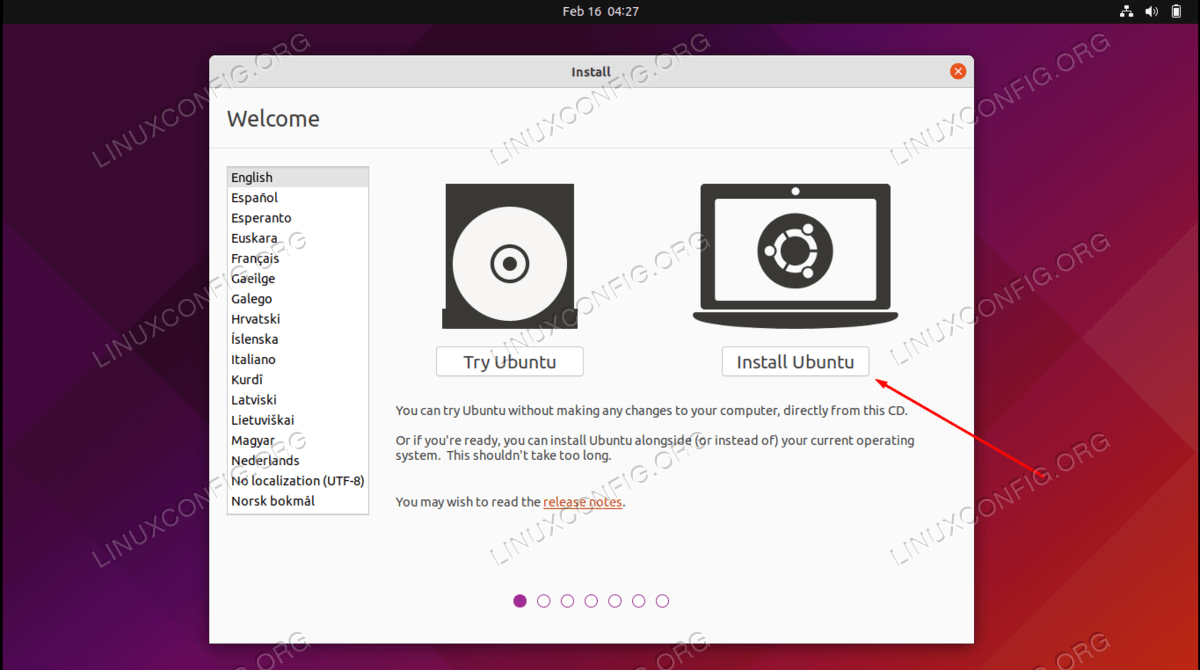Select Magyar in the language list
Screen dimensions: 1200x670
pos(298,440)
